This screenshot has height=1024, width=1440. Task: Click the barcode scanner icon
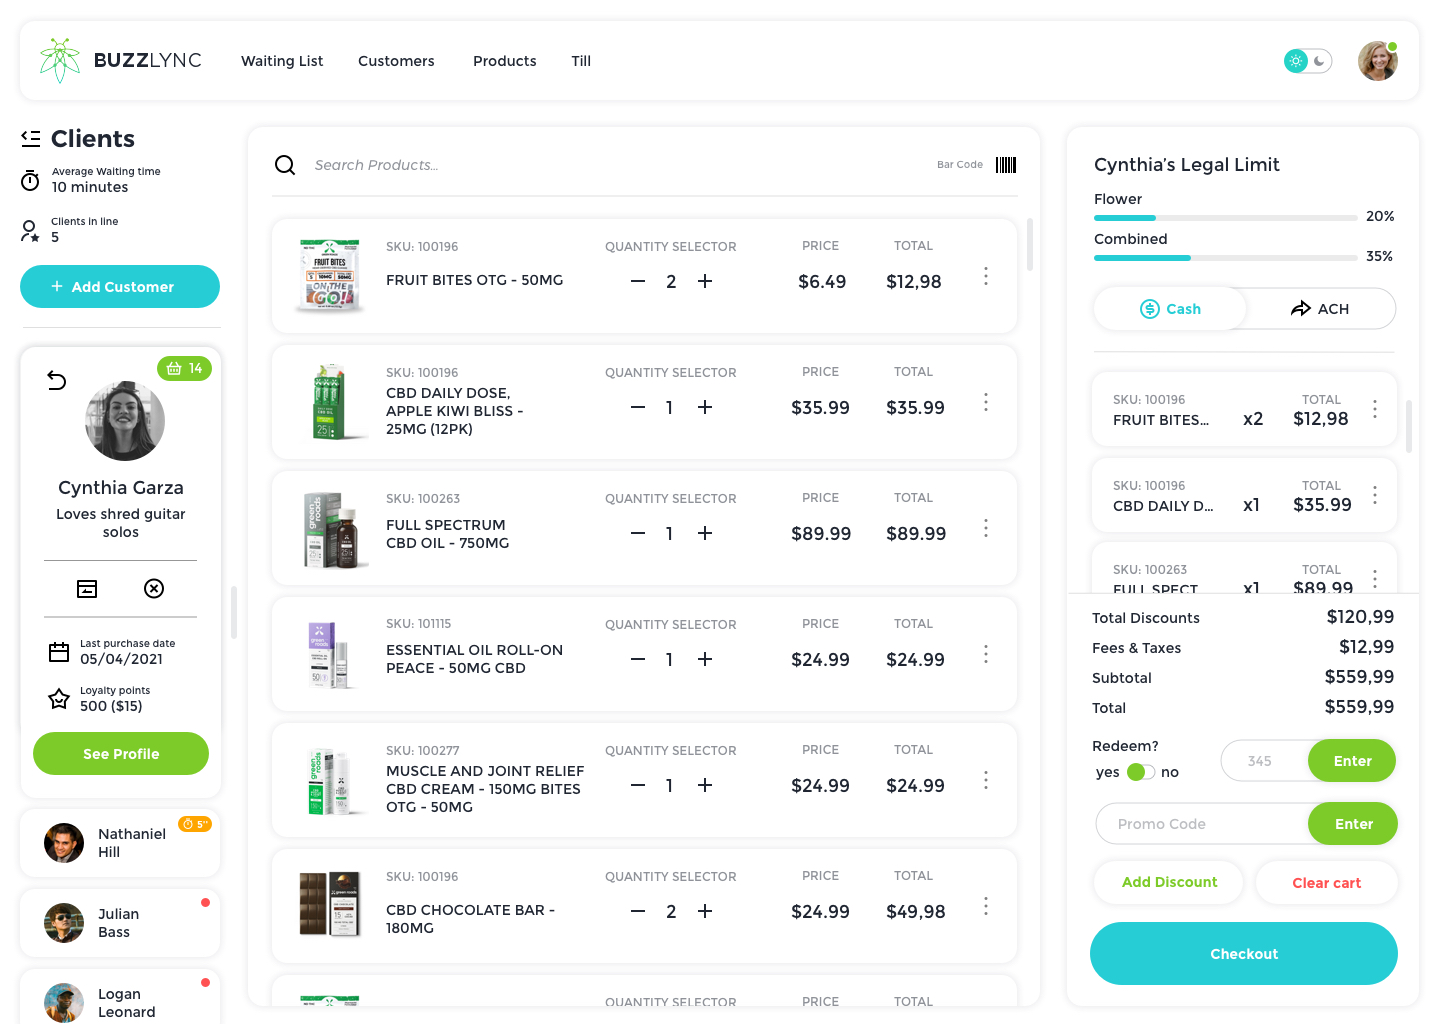pyautogui.click(x=1005, y=165)
